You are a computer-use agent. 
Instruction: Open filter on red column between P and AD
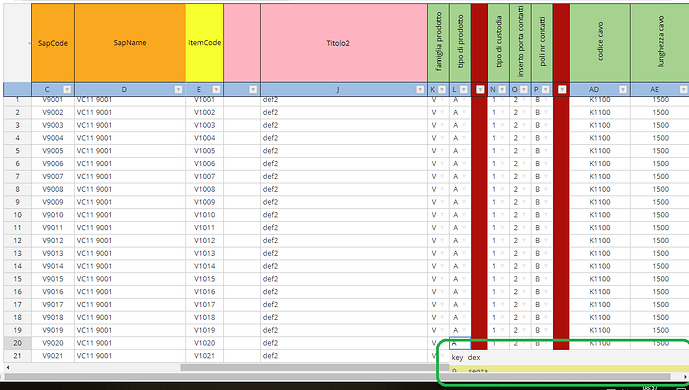[x=562, y=90]
